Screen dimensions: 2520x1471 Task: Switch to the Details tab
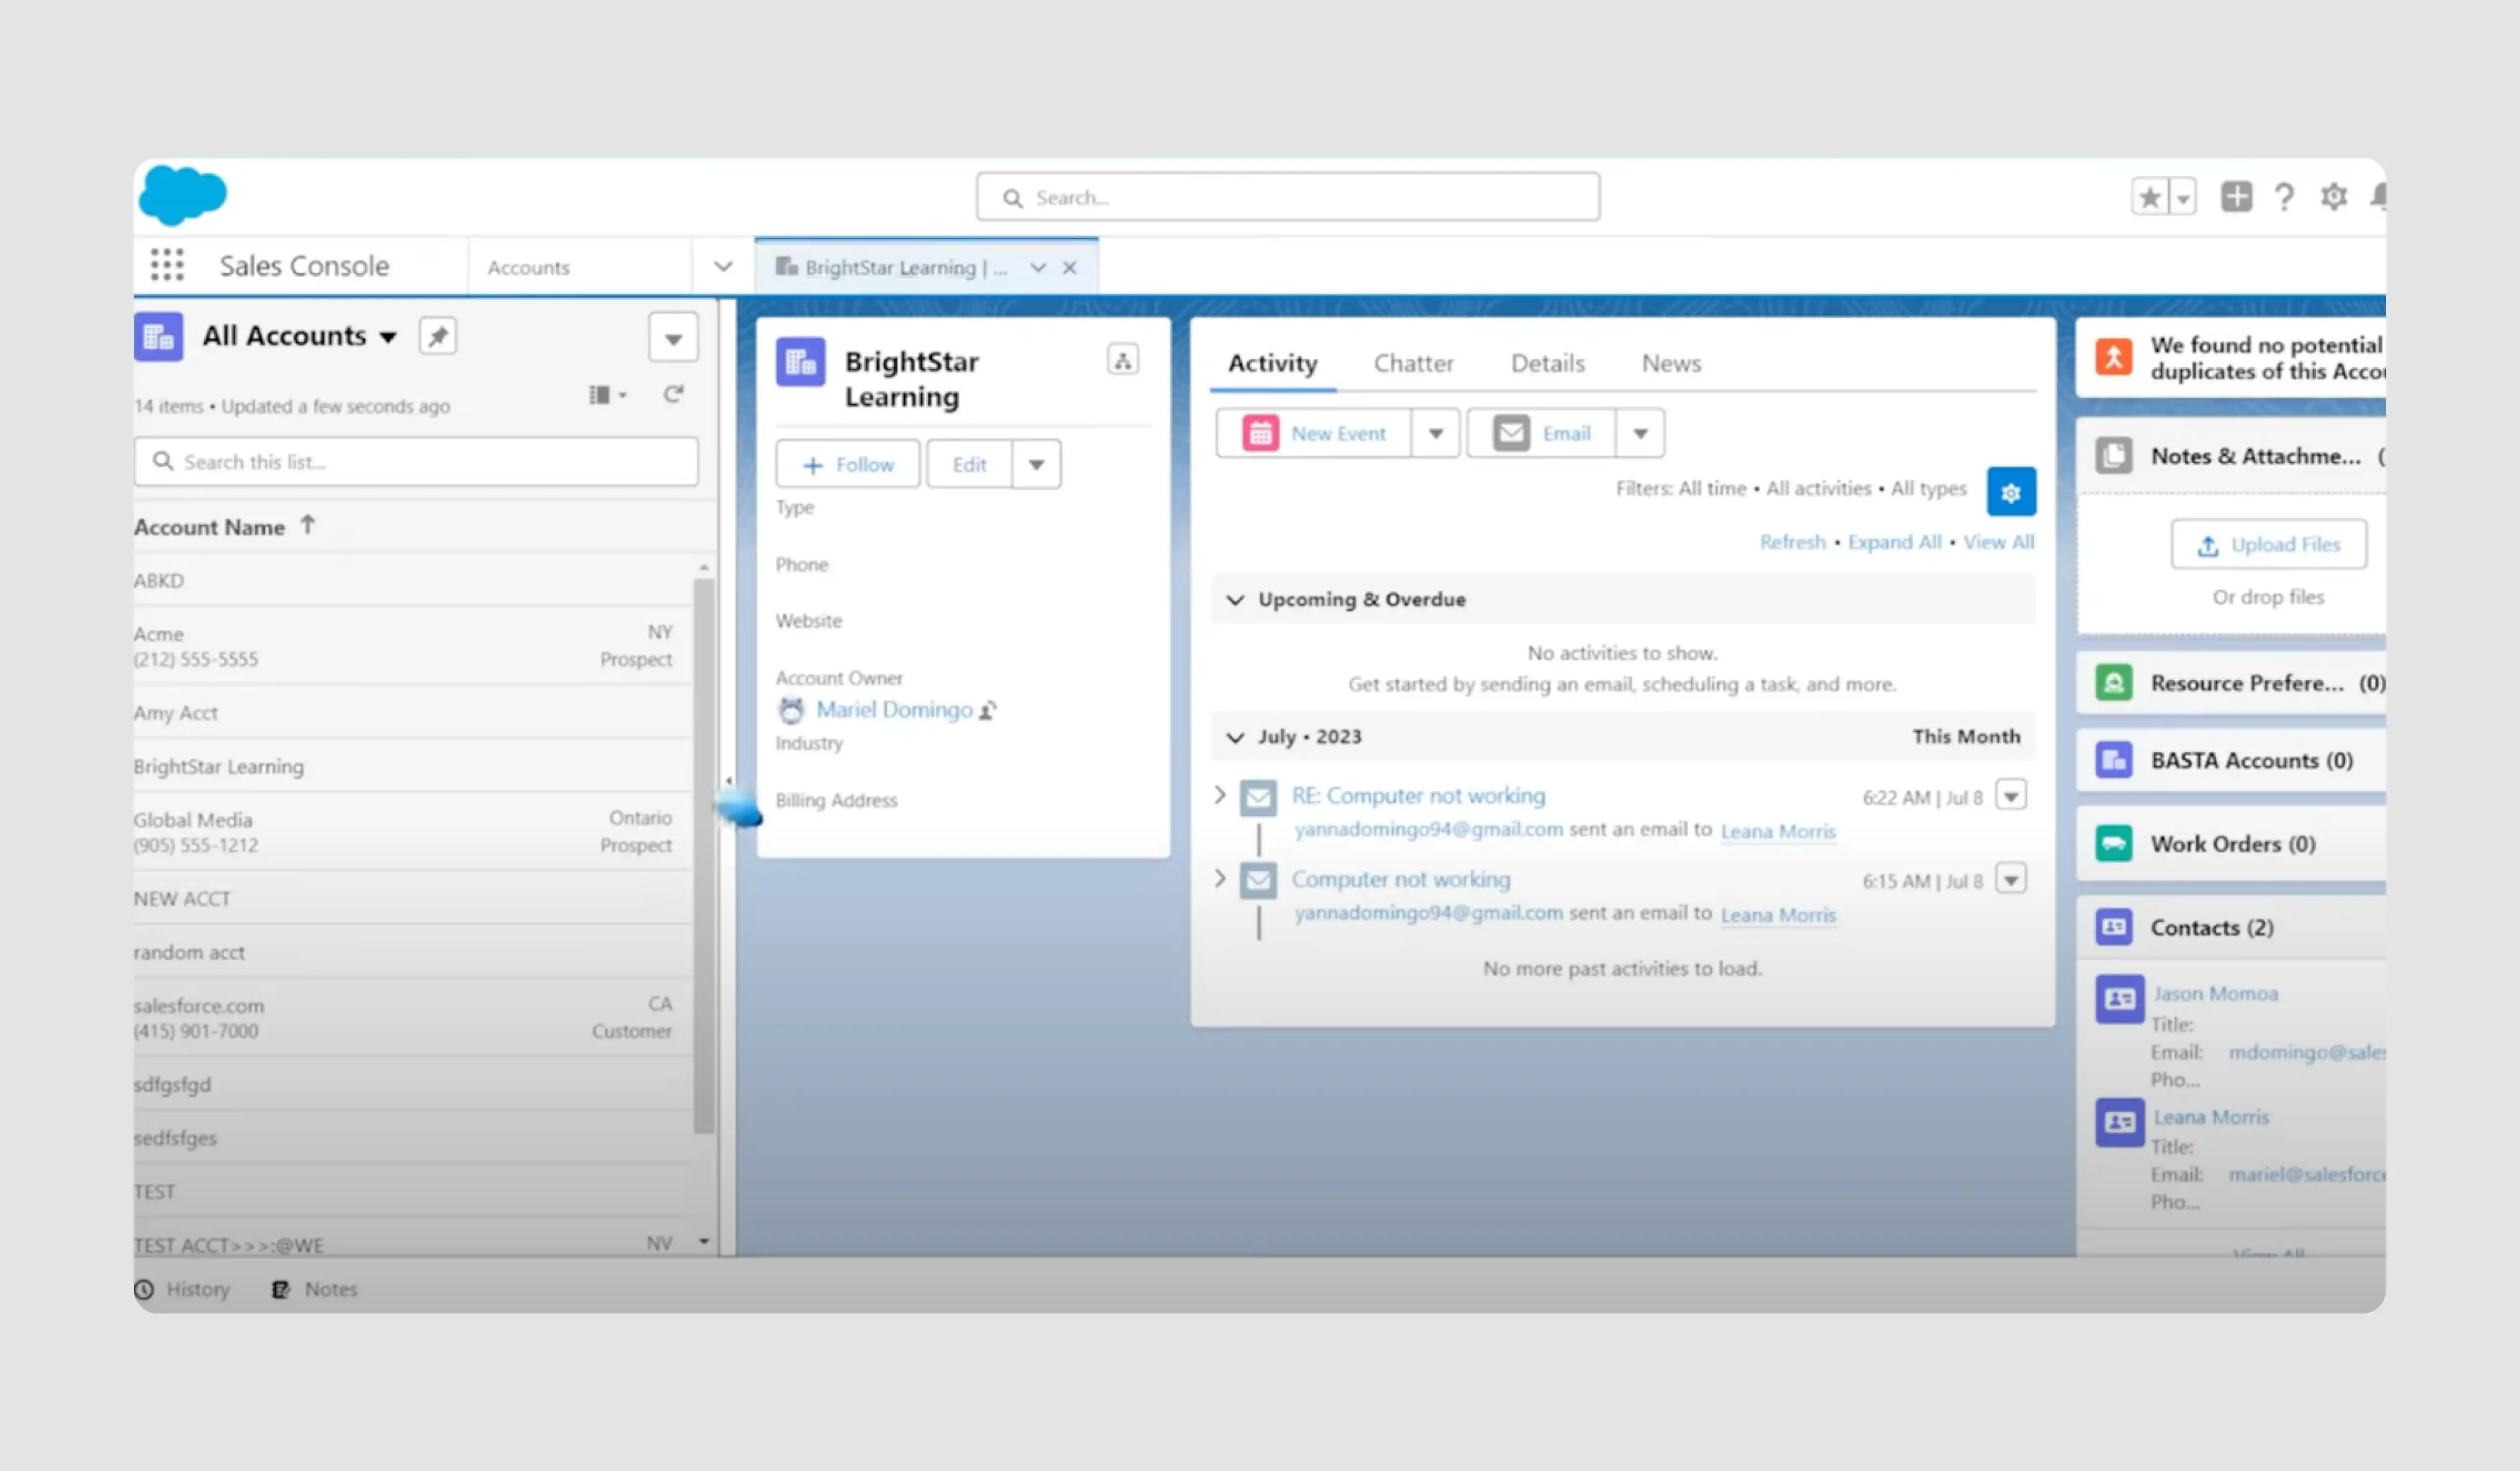pyautogui.click(x=1547, y=363)
